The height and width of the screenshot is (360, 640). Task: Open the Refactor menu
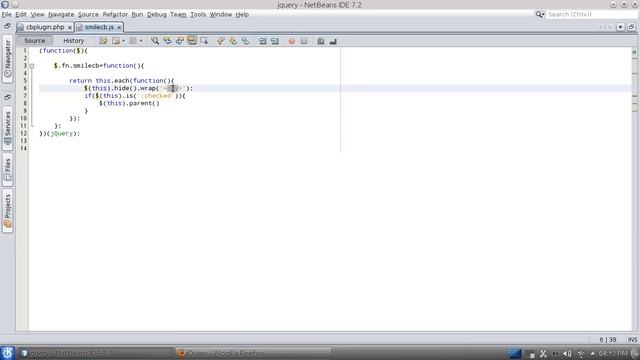[115, 14]
